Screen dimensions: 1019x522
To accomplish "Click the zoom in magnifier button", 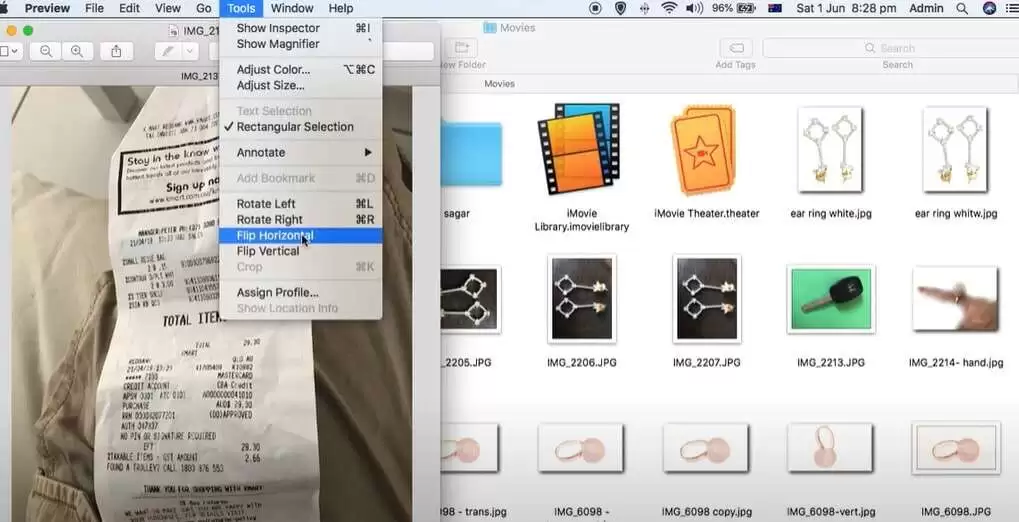I will tap(77, 50).
